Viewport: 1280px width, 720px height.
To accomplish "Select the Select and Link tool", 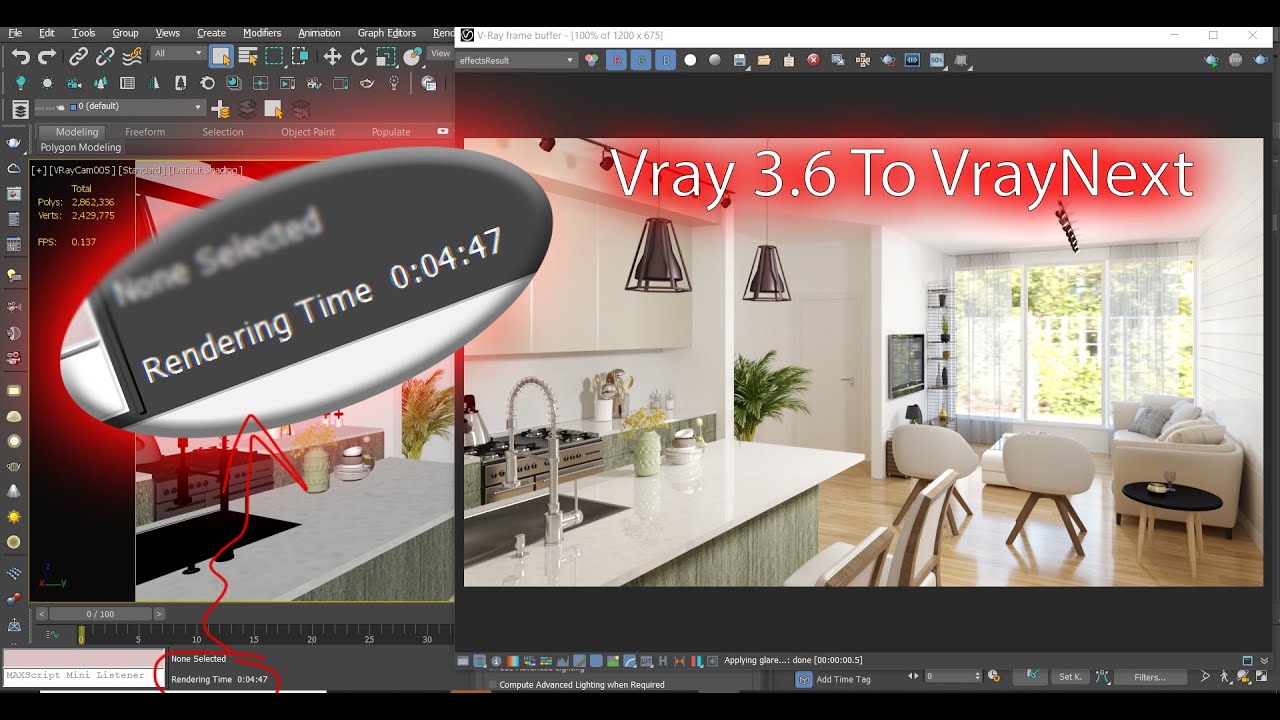I will 78,57.
